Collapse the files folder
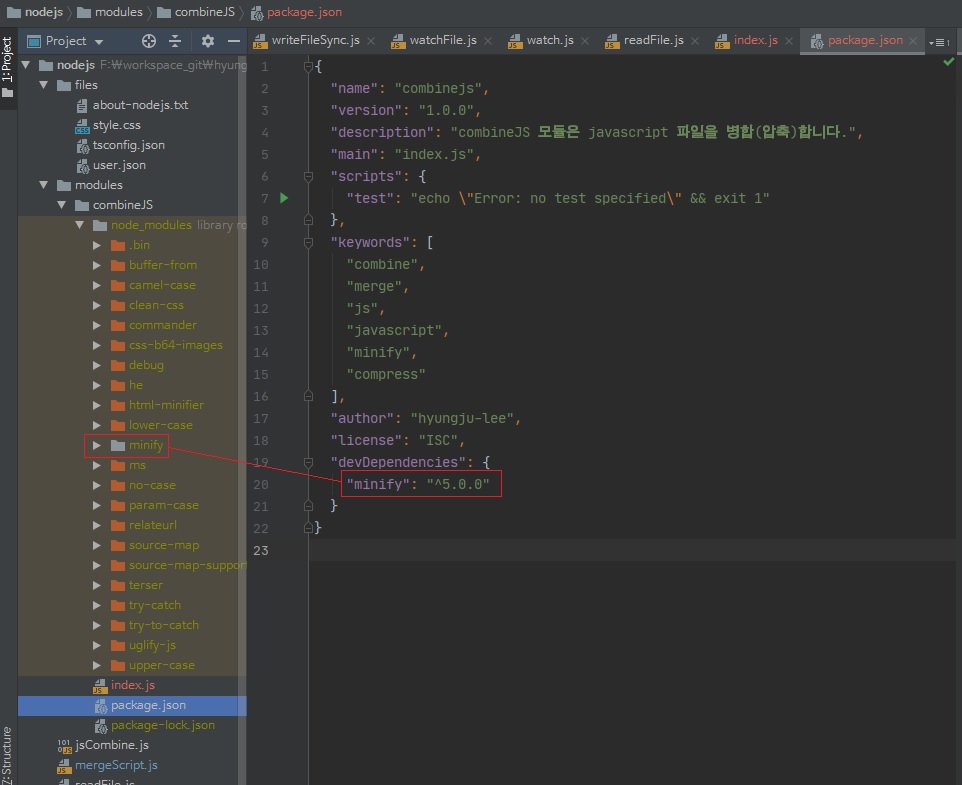Viewport: 962px width, 785px height. pyautogui.click(x=44, y=85)
